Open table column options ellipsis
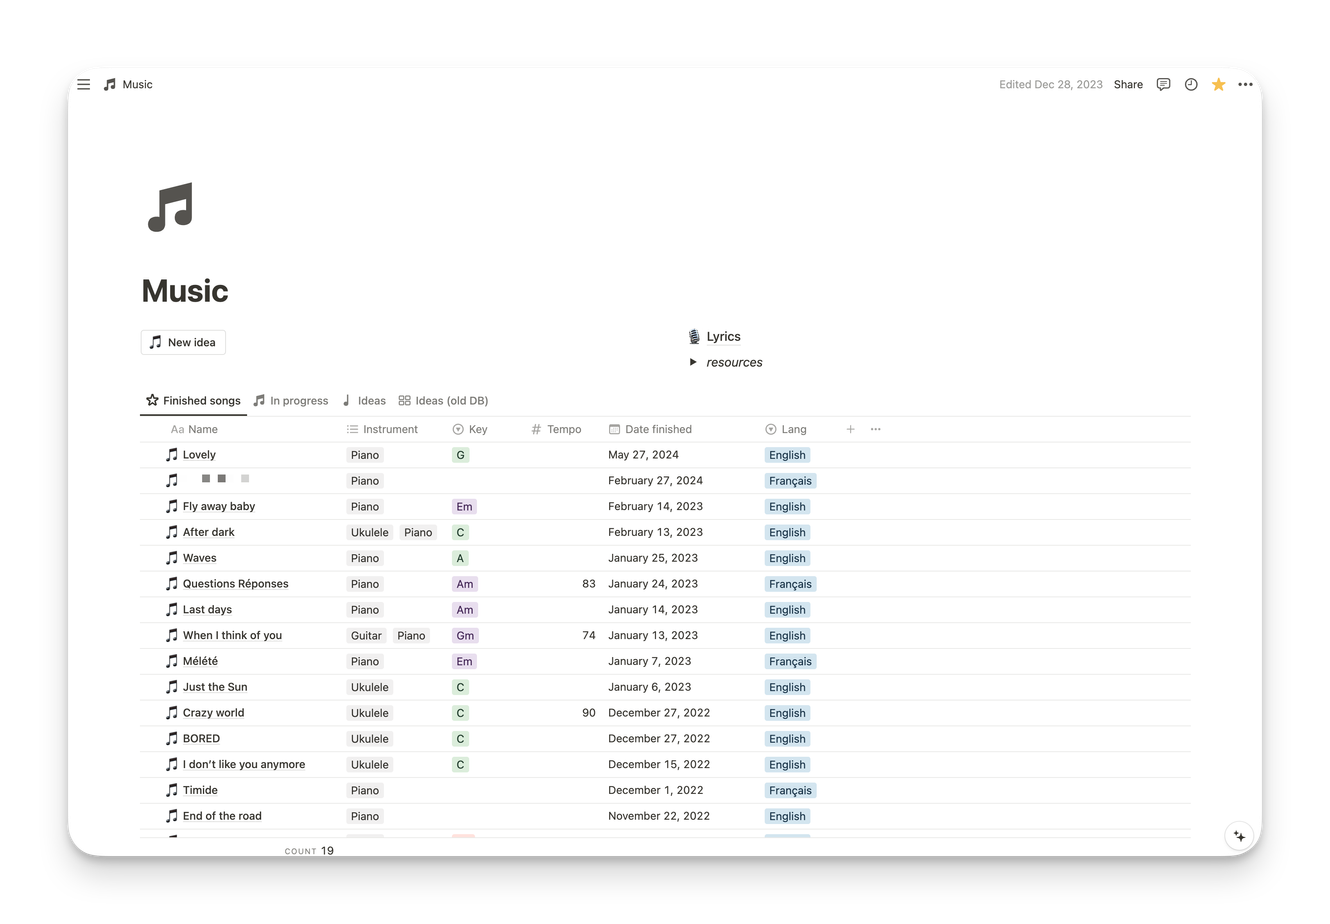1330x924 pixels. 876,429
